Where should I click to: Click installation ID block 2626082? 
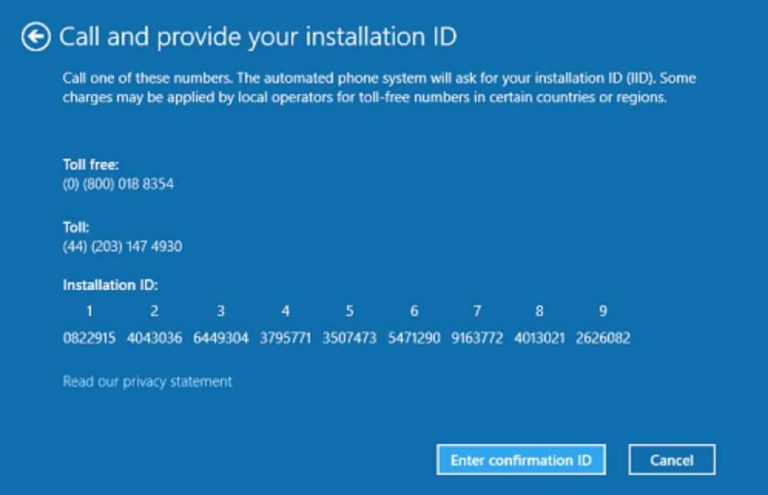click(x=603, y=338)
